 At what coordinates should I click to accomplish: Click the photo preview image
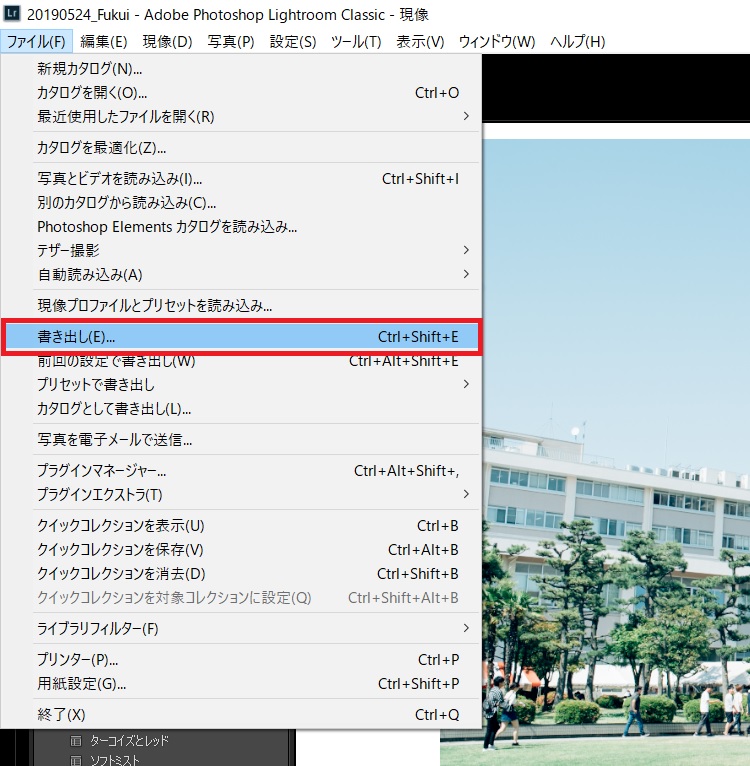(615, 400)
